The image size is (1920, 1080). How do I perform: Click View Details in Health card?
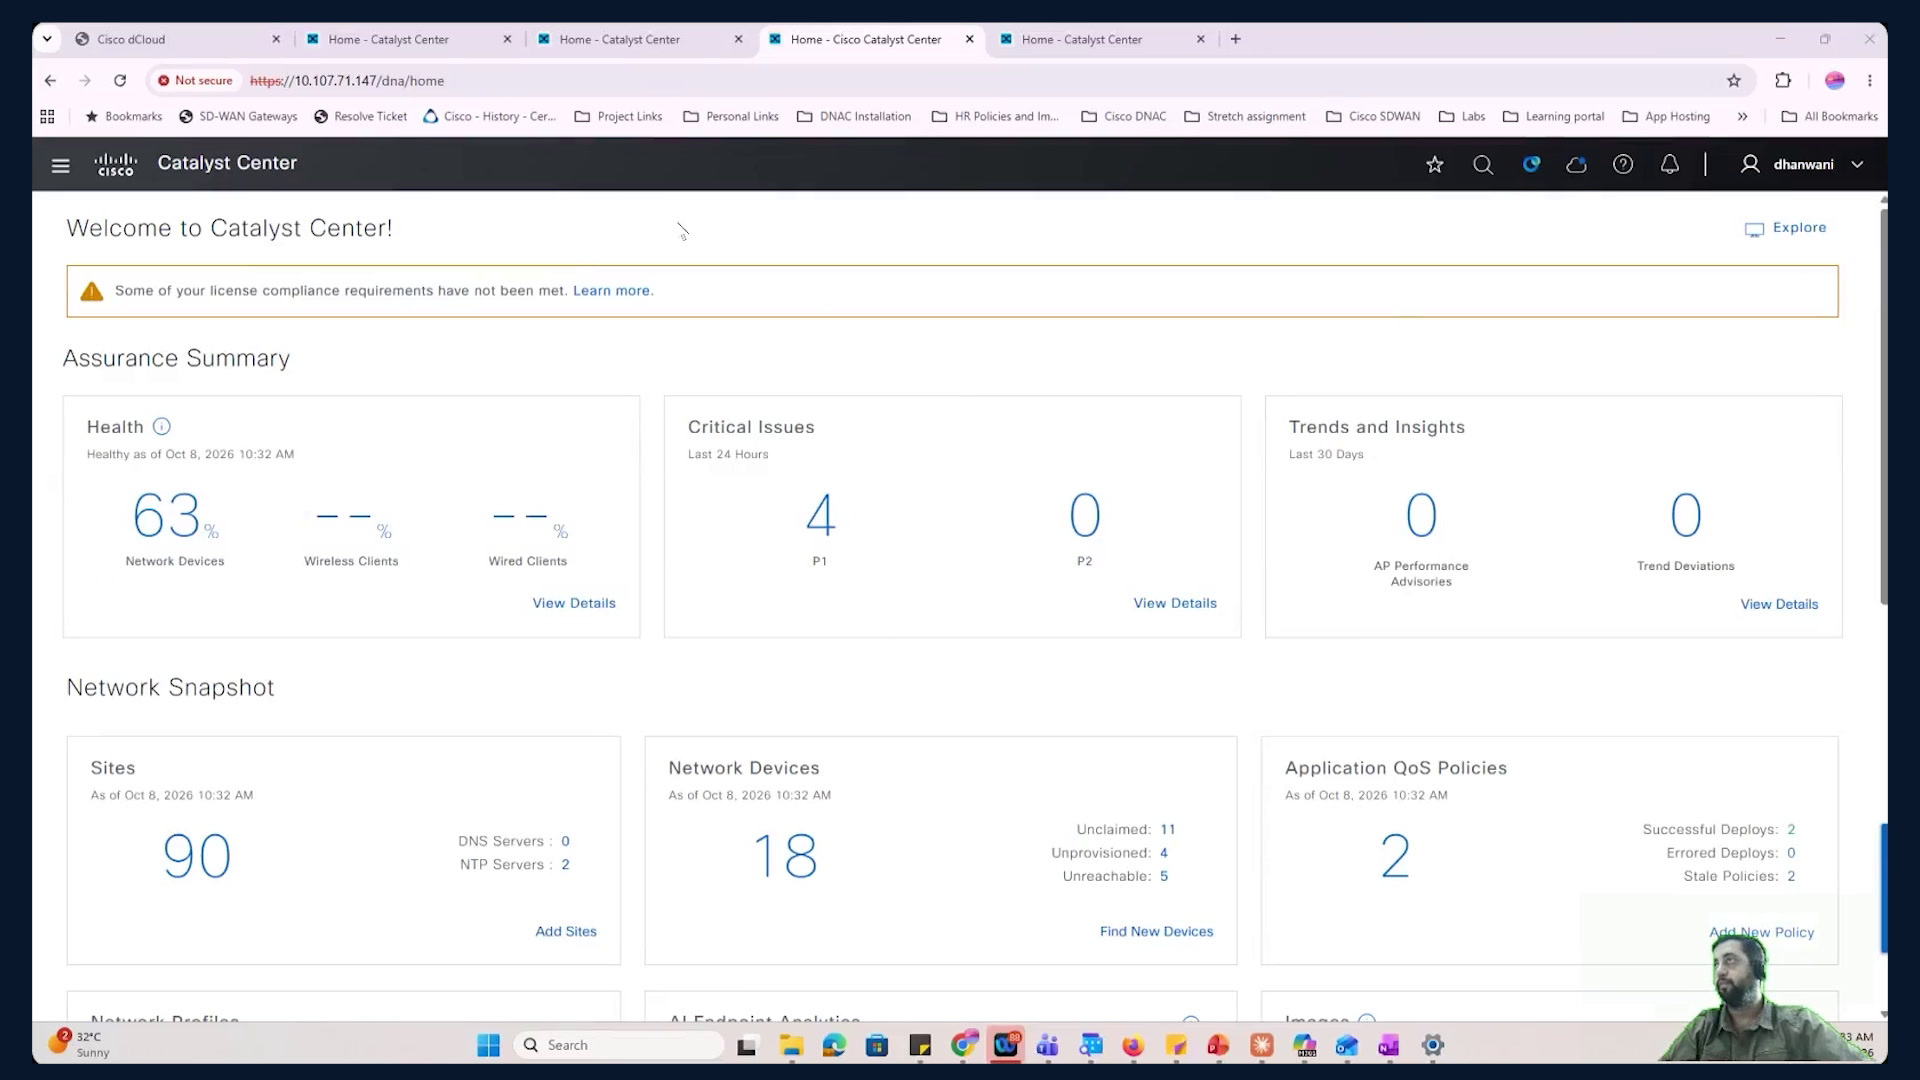(574, 603)
